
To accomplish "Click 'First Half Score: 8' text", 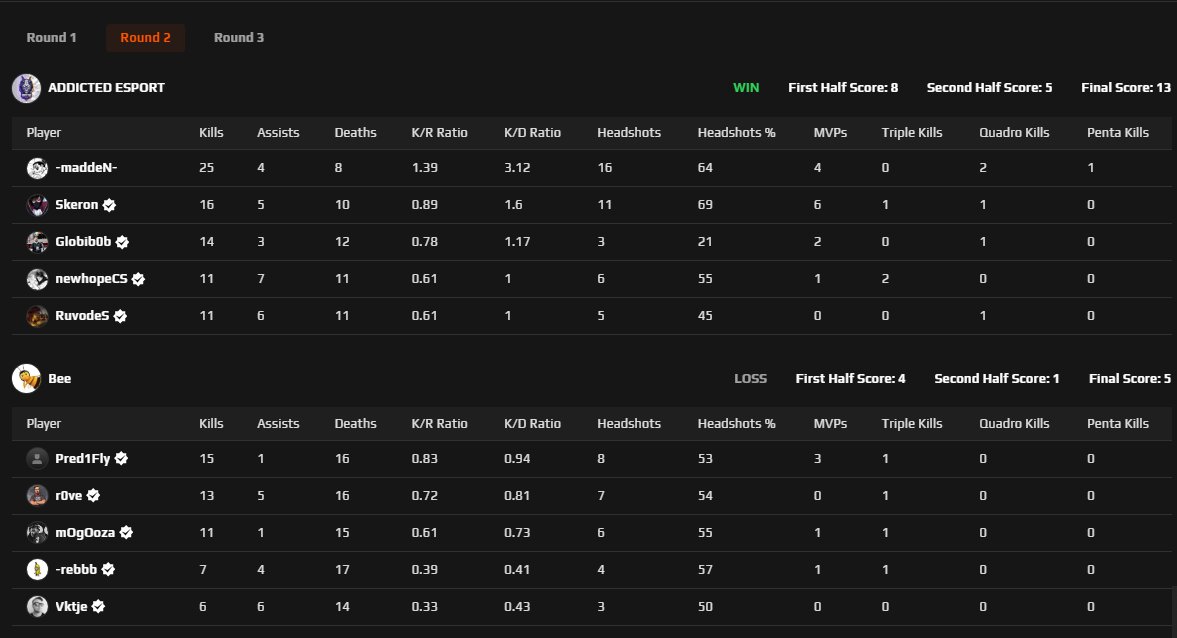I will click(x=843, y=88).
